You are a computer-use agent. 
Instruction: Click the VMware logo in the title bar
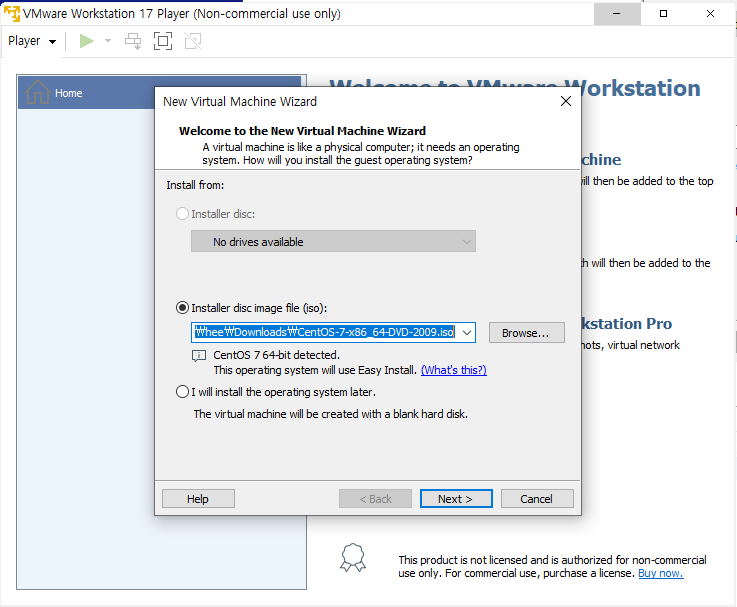(12, 13)
